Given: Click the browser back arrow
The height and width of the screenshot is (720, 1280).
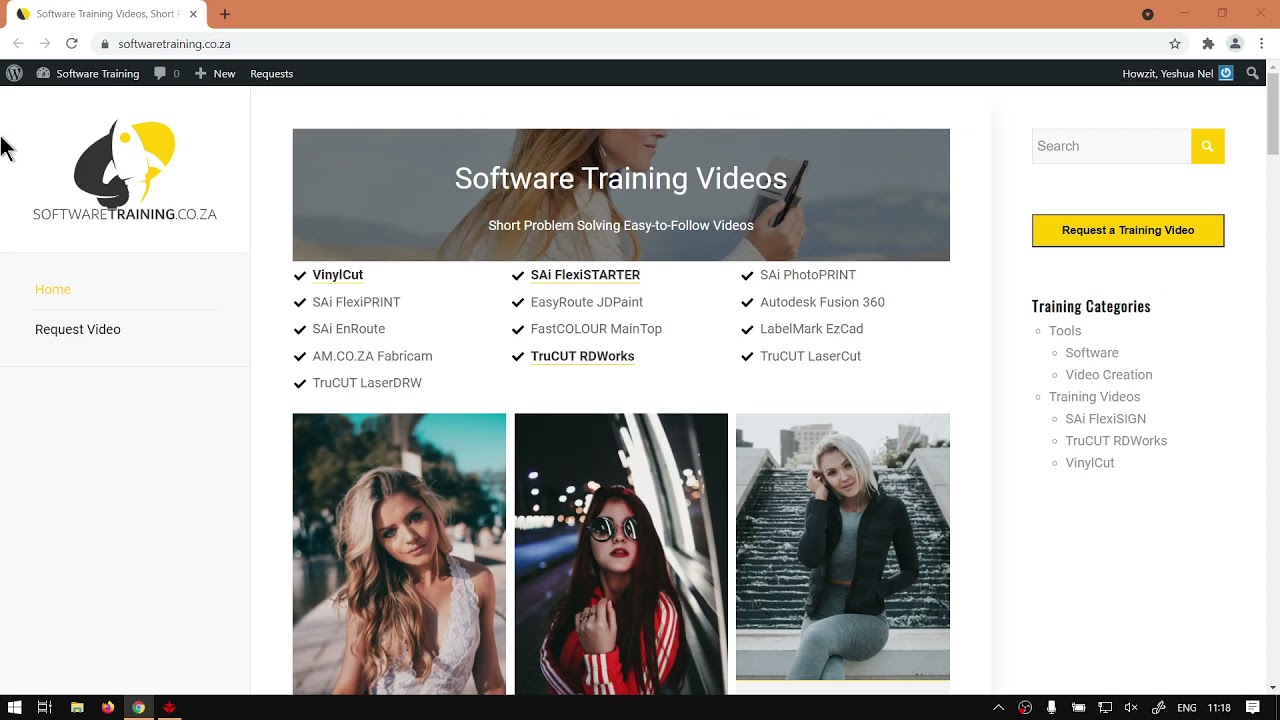Looking at the screenshot, I should [x=18, y=44].
